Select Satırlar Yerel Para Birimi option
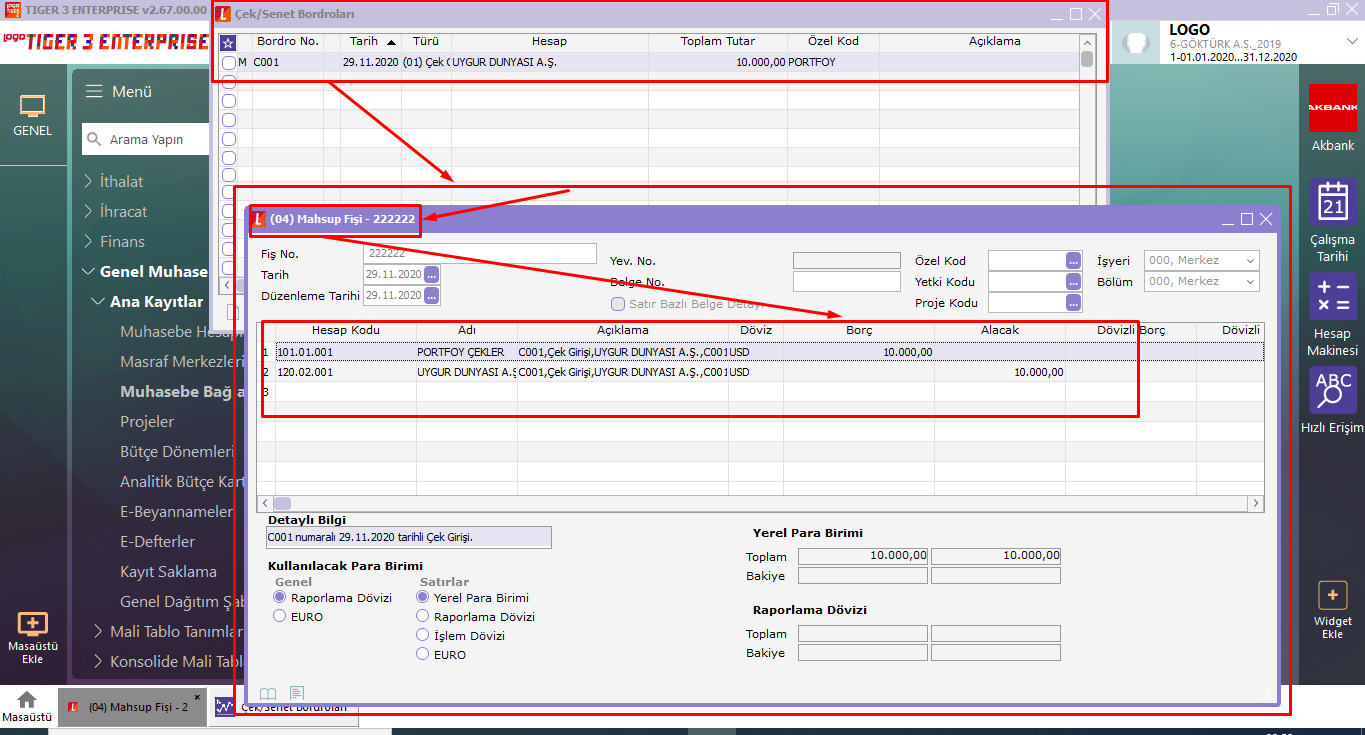This screenshot has height=735, width=1365. [x=423, y=597]
